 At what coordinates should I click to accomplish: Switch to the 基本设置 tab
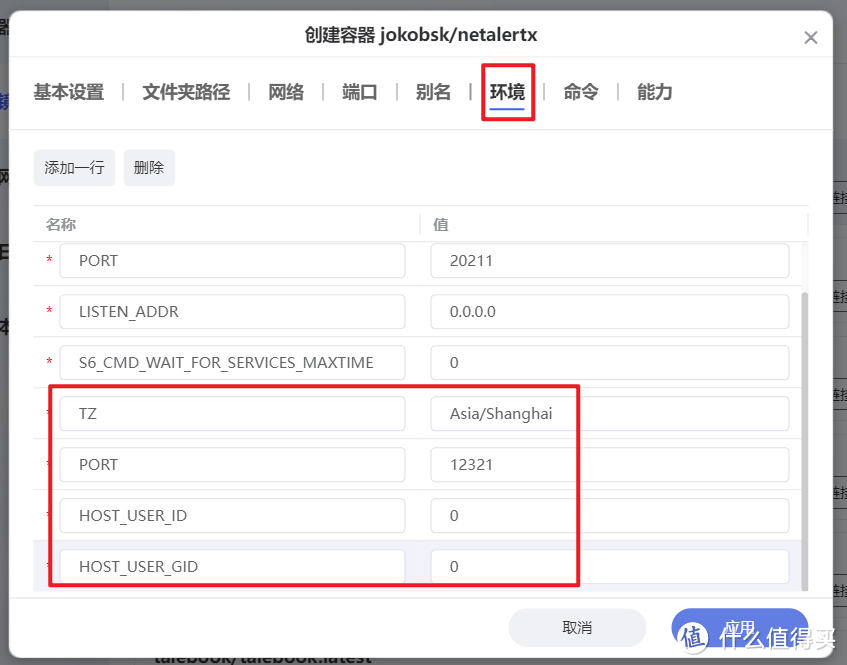click(x=67, y=91)
